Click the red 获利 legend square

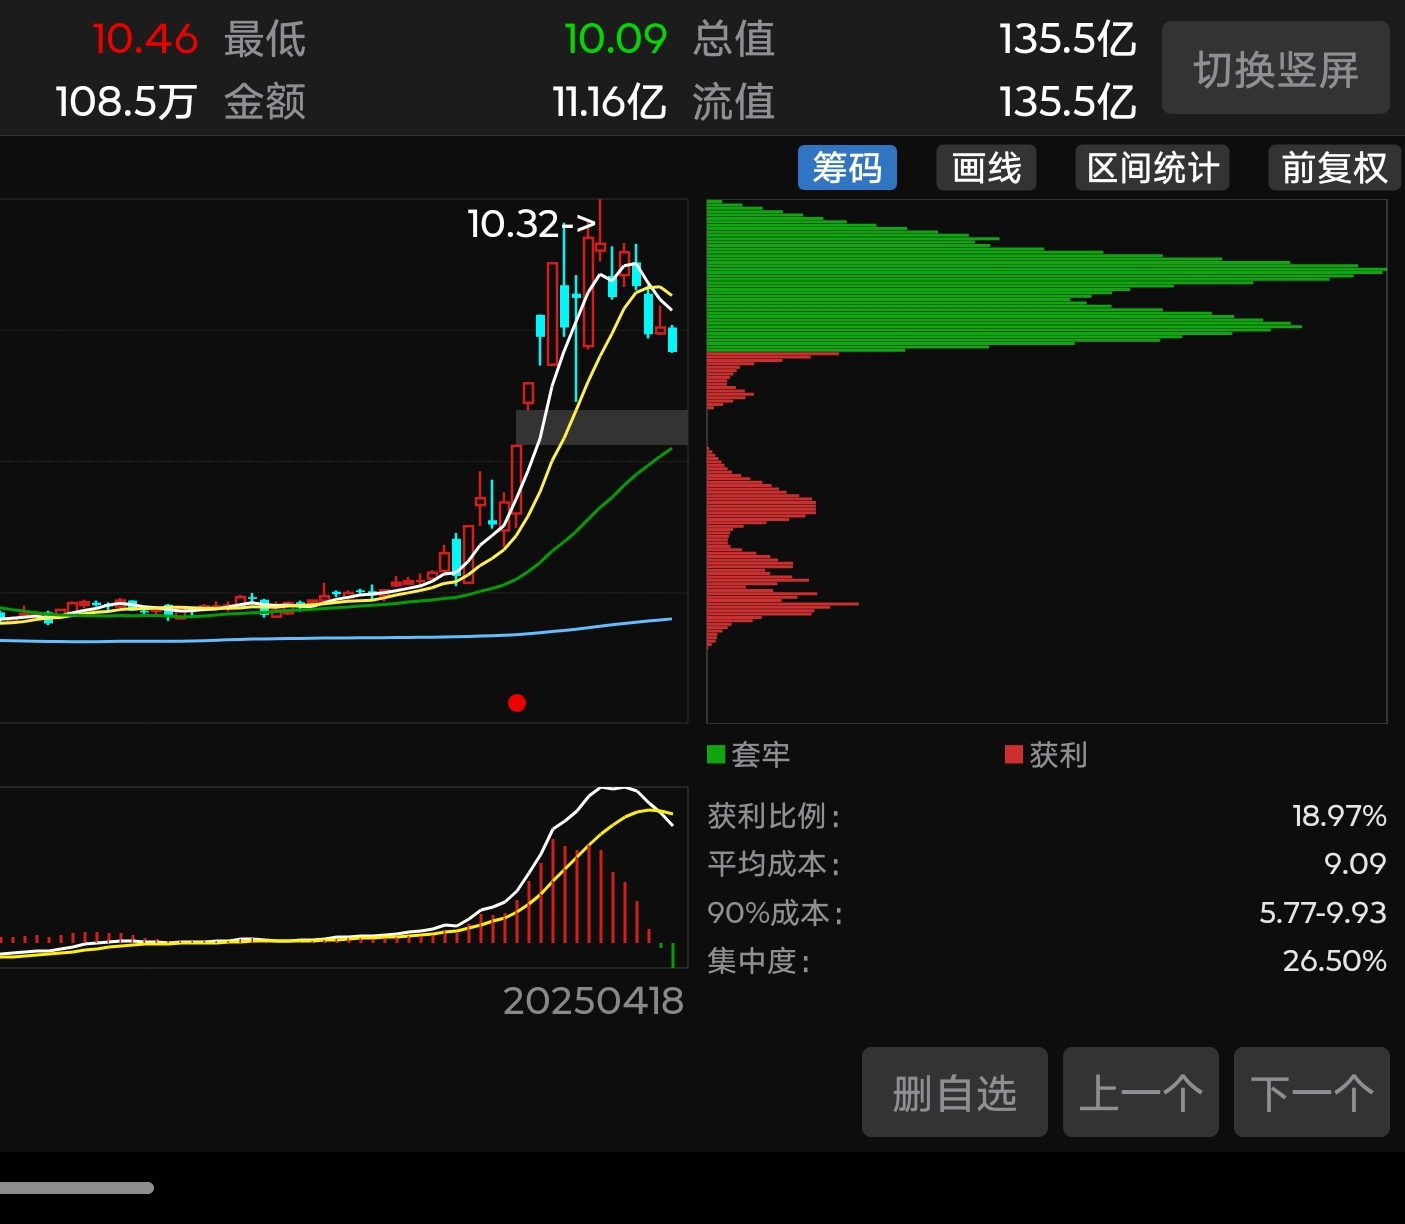[x=1014, y=754]
